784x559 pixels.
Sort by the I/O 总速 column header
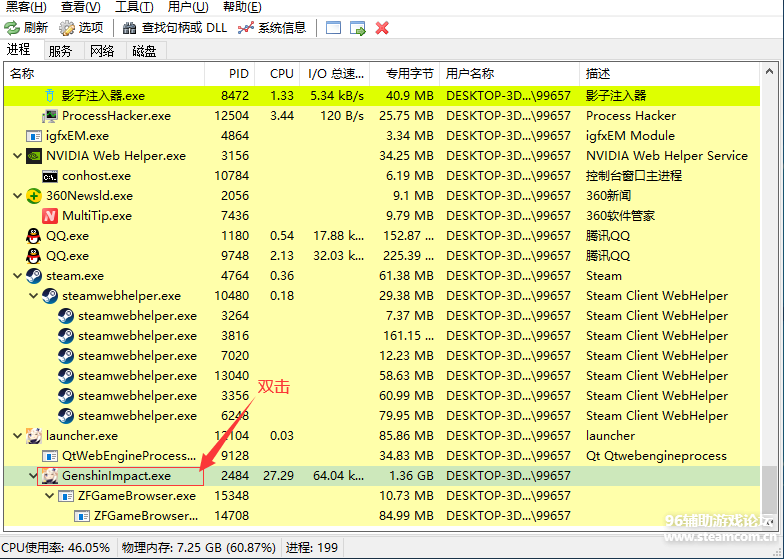pyautogui.click(x=334, y=74)
